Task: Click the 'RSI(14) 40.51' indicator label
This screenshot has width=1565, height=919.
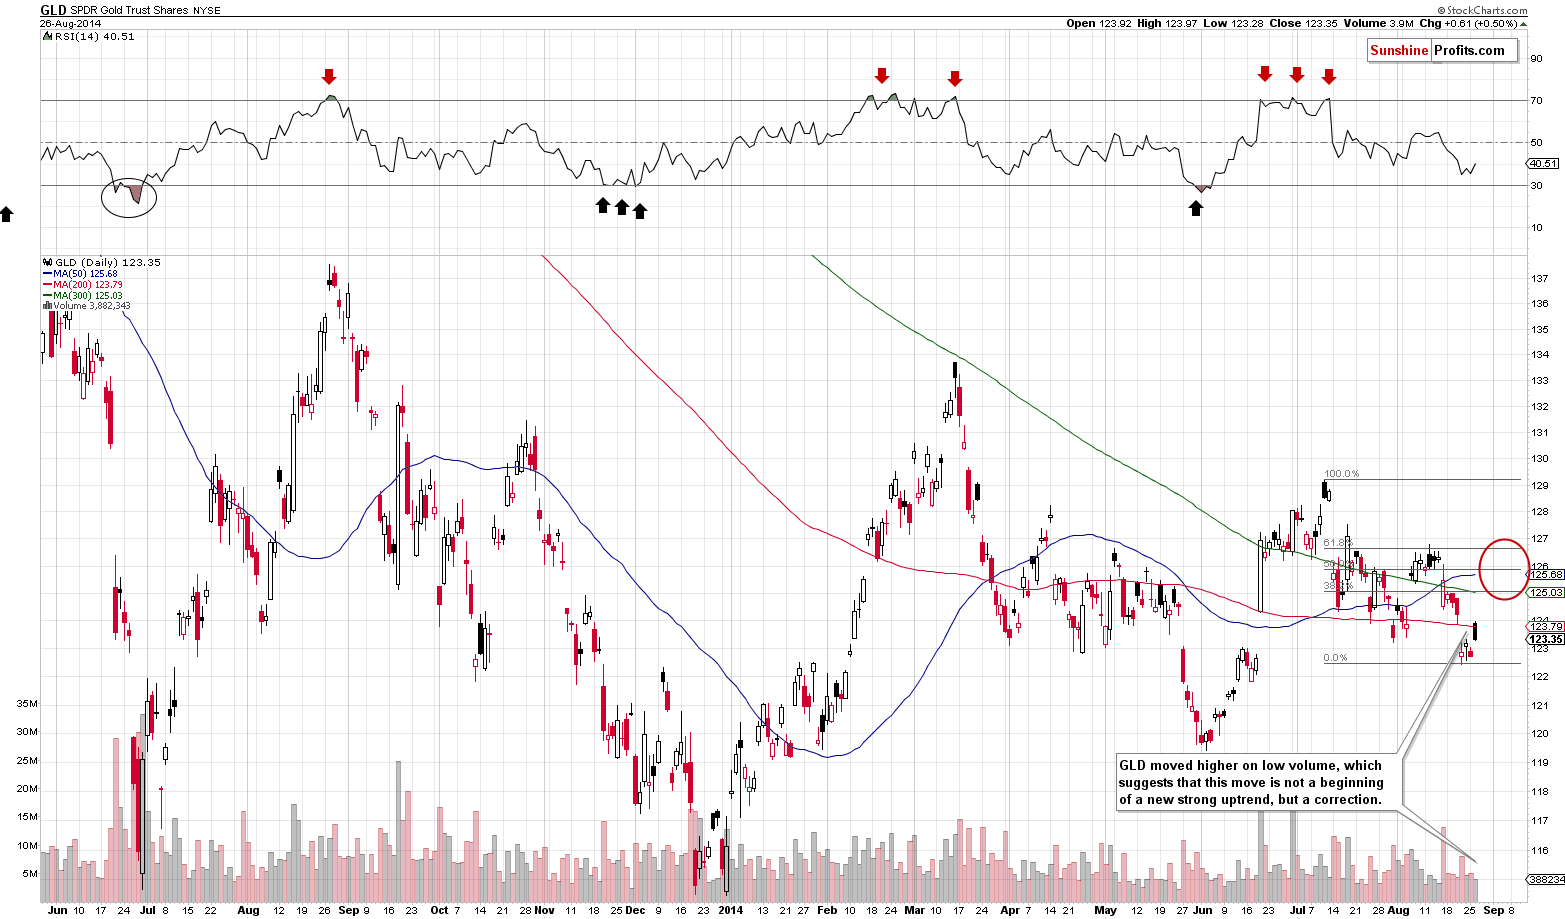Action: click(87, 37)
